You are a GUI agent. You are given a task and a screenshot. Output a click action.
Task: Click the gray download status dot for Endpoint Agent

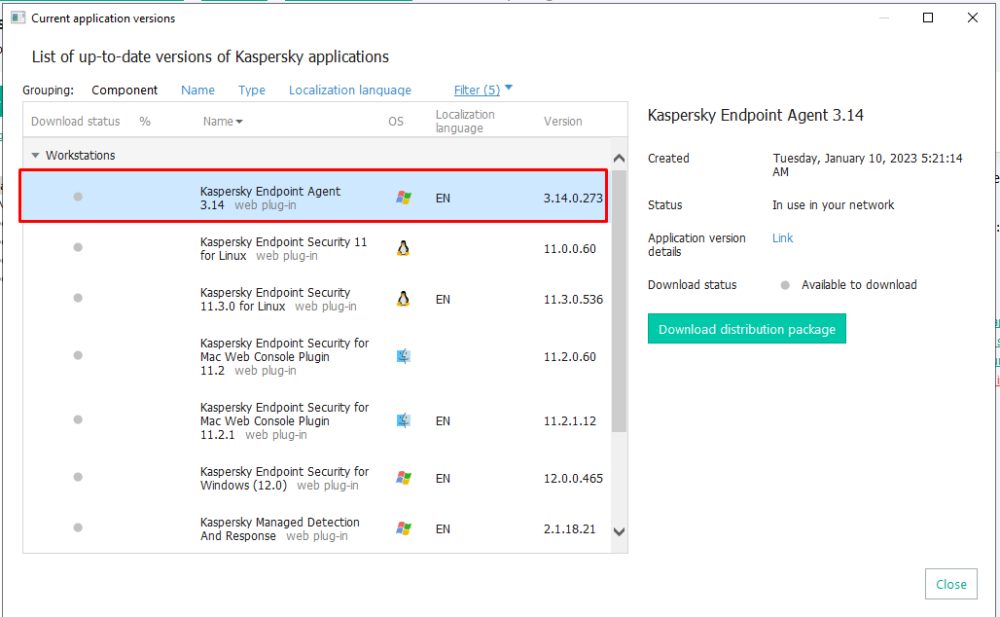coord(78,197)
